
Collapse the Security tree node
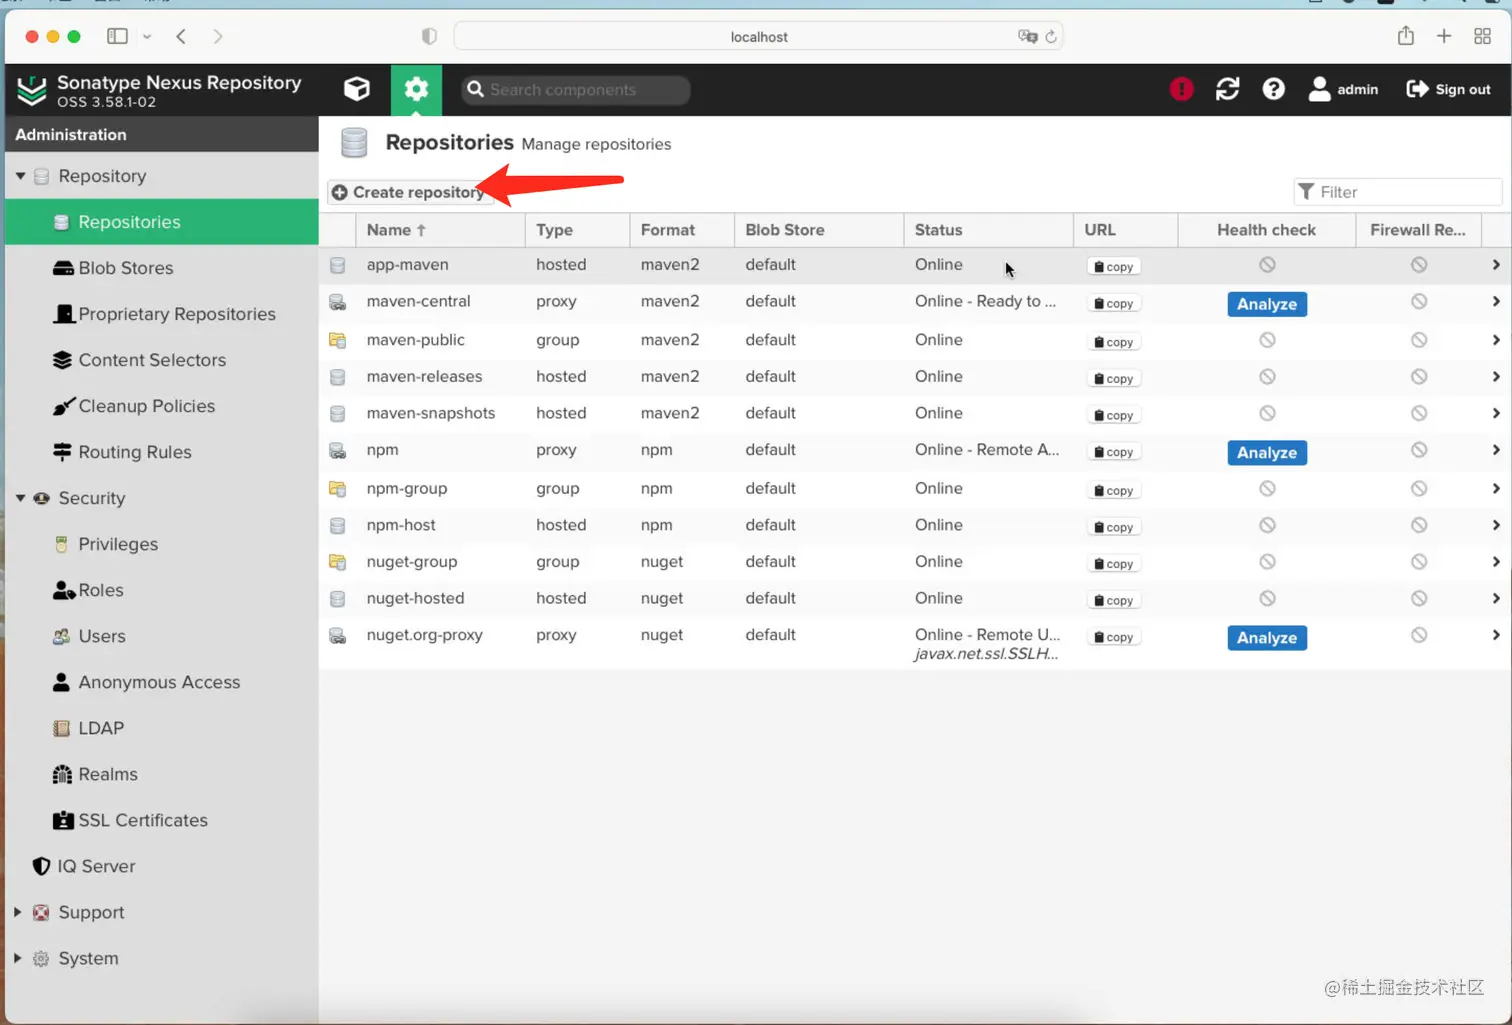(20, 498)
